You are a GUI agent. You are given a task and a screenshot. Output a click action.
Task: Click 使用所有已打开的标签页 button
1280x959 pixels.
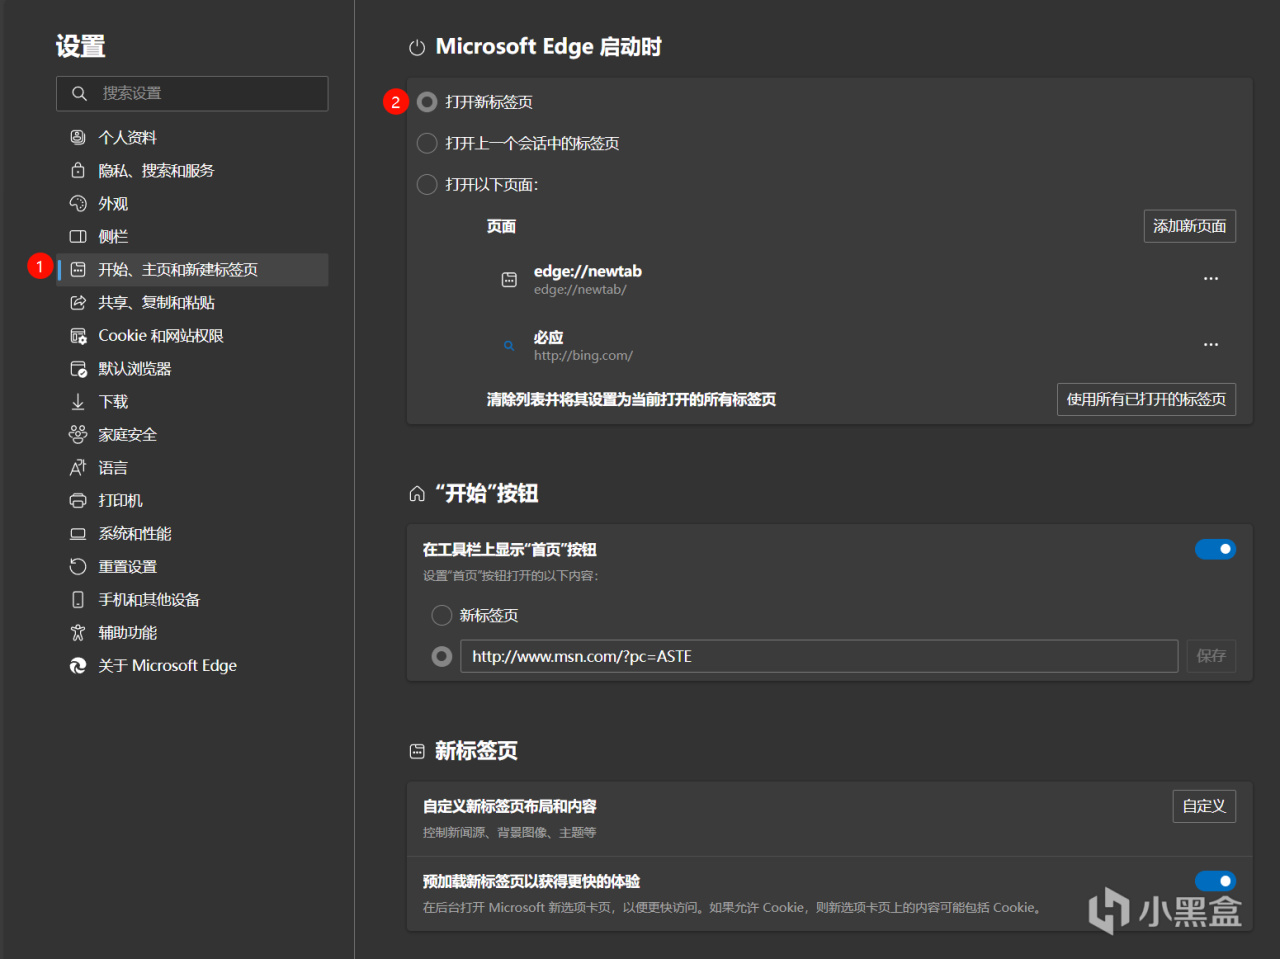click(1146, 399)
